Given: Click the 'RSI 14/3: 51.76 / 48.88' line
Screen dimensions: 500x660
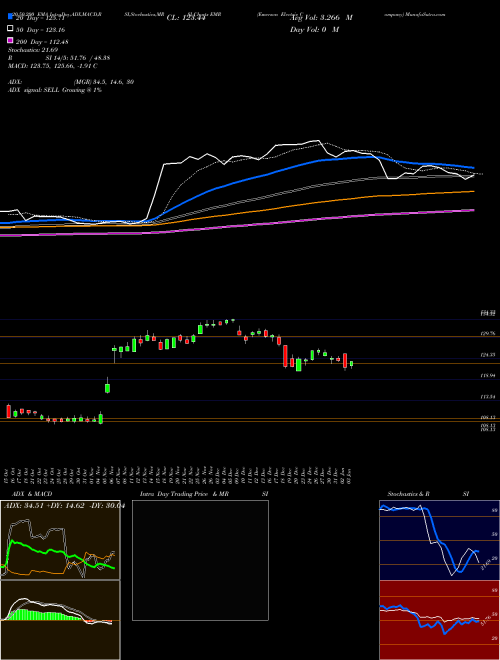Looking at the screenshot, I should pyautogui.click(x=59, y=58).
